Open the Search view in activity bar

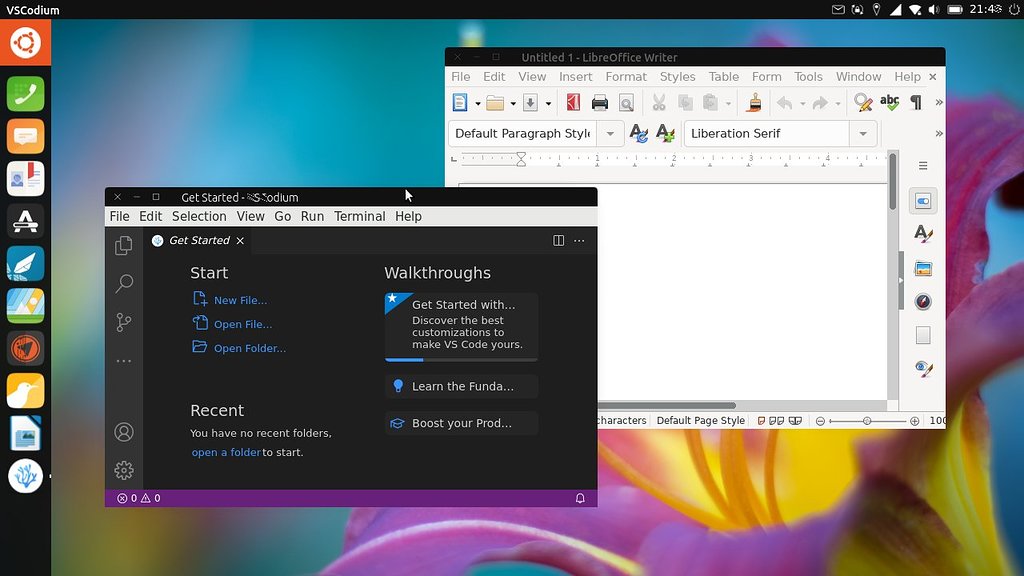click(x=124, y=284)
